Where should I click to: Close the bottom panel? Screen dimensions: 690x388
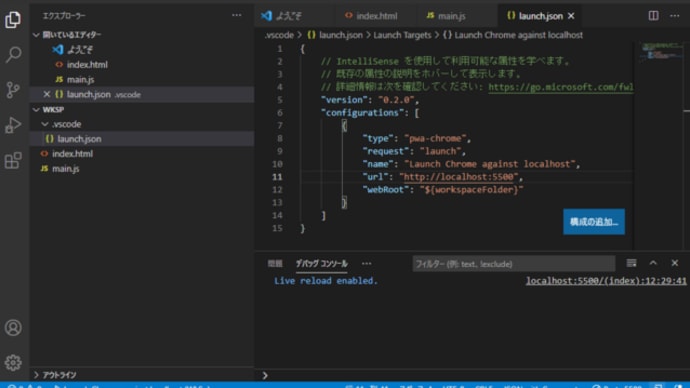click(675, 263)
